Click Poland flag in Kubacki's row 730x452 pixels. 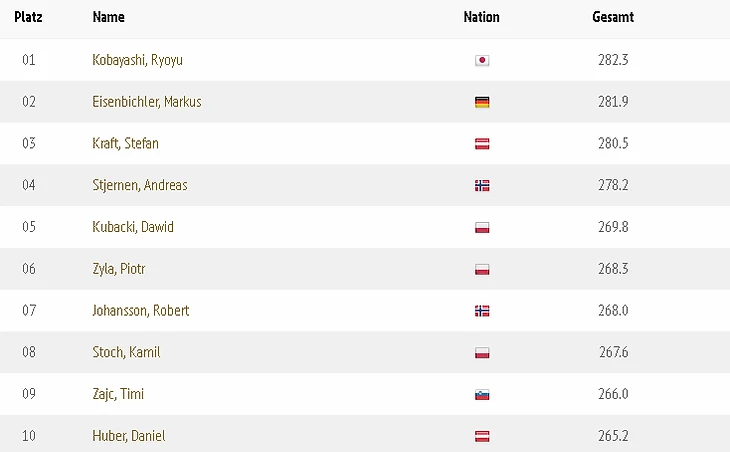[482, 228]
